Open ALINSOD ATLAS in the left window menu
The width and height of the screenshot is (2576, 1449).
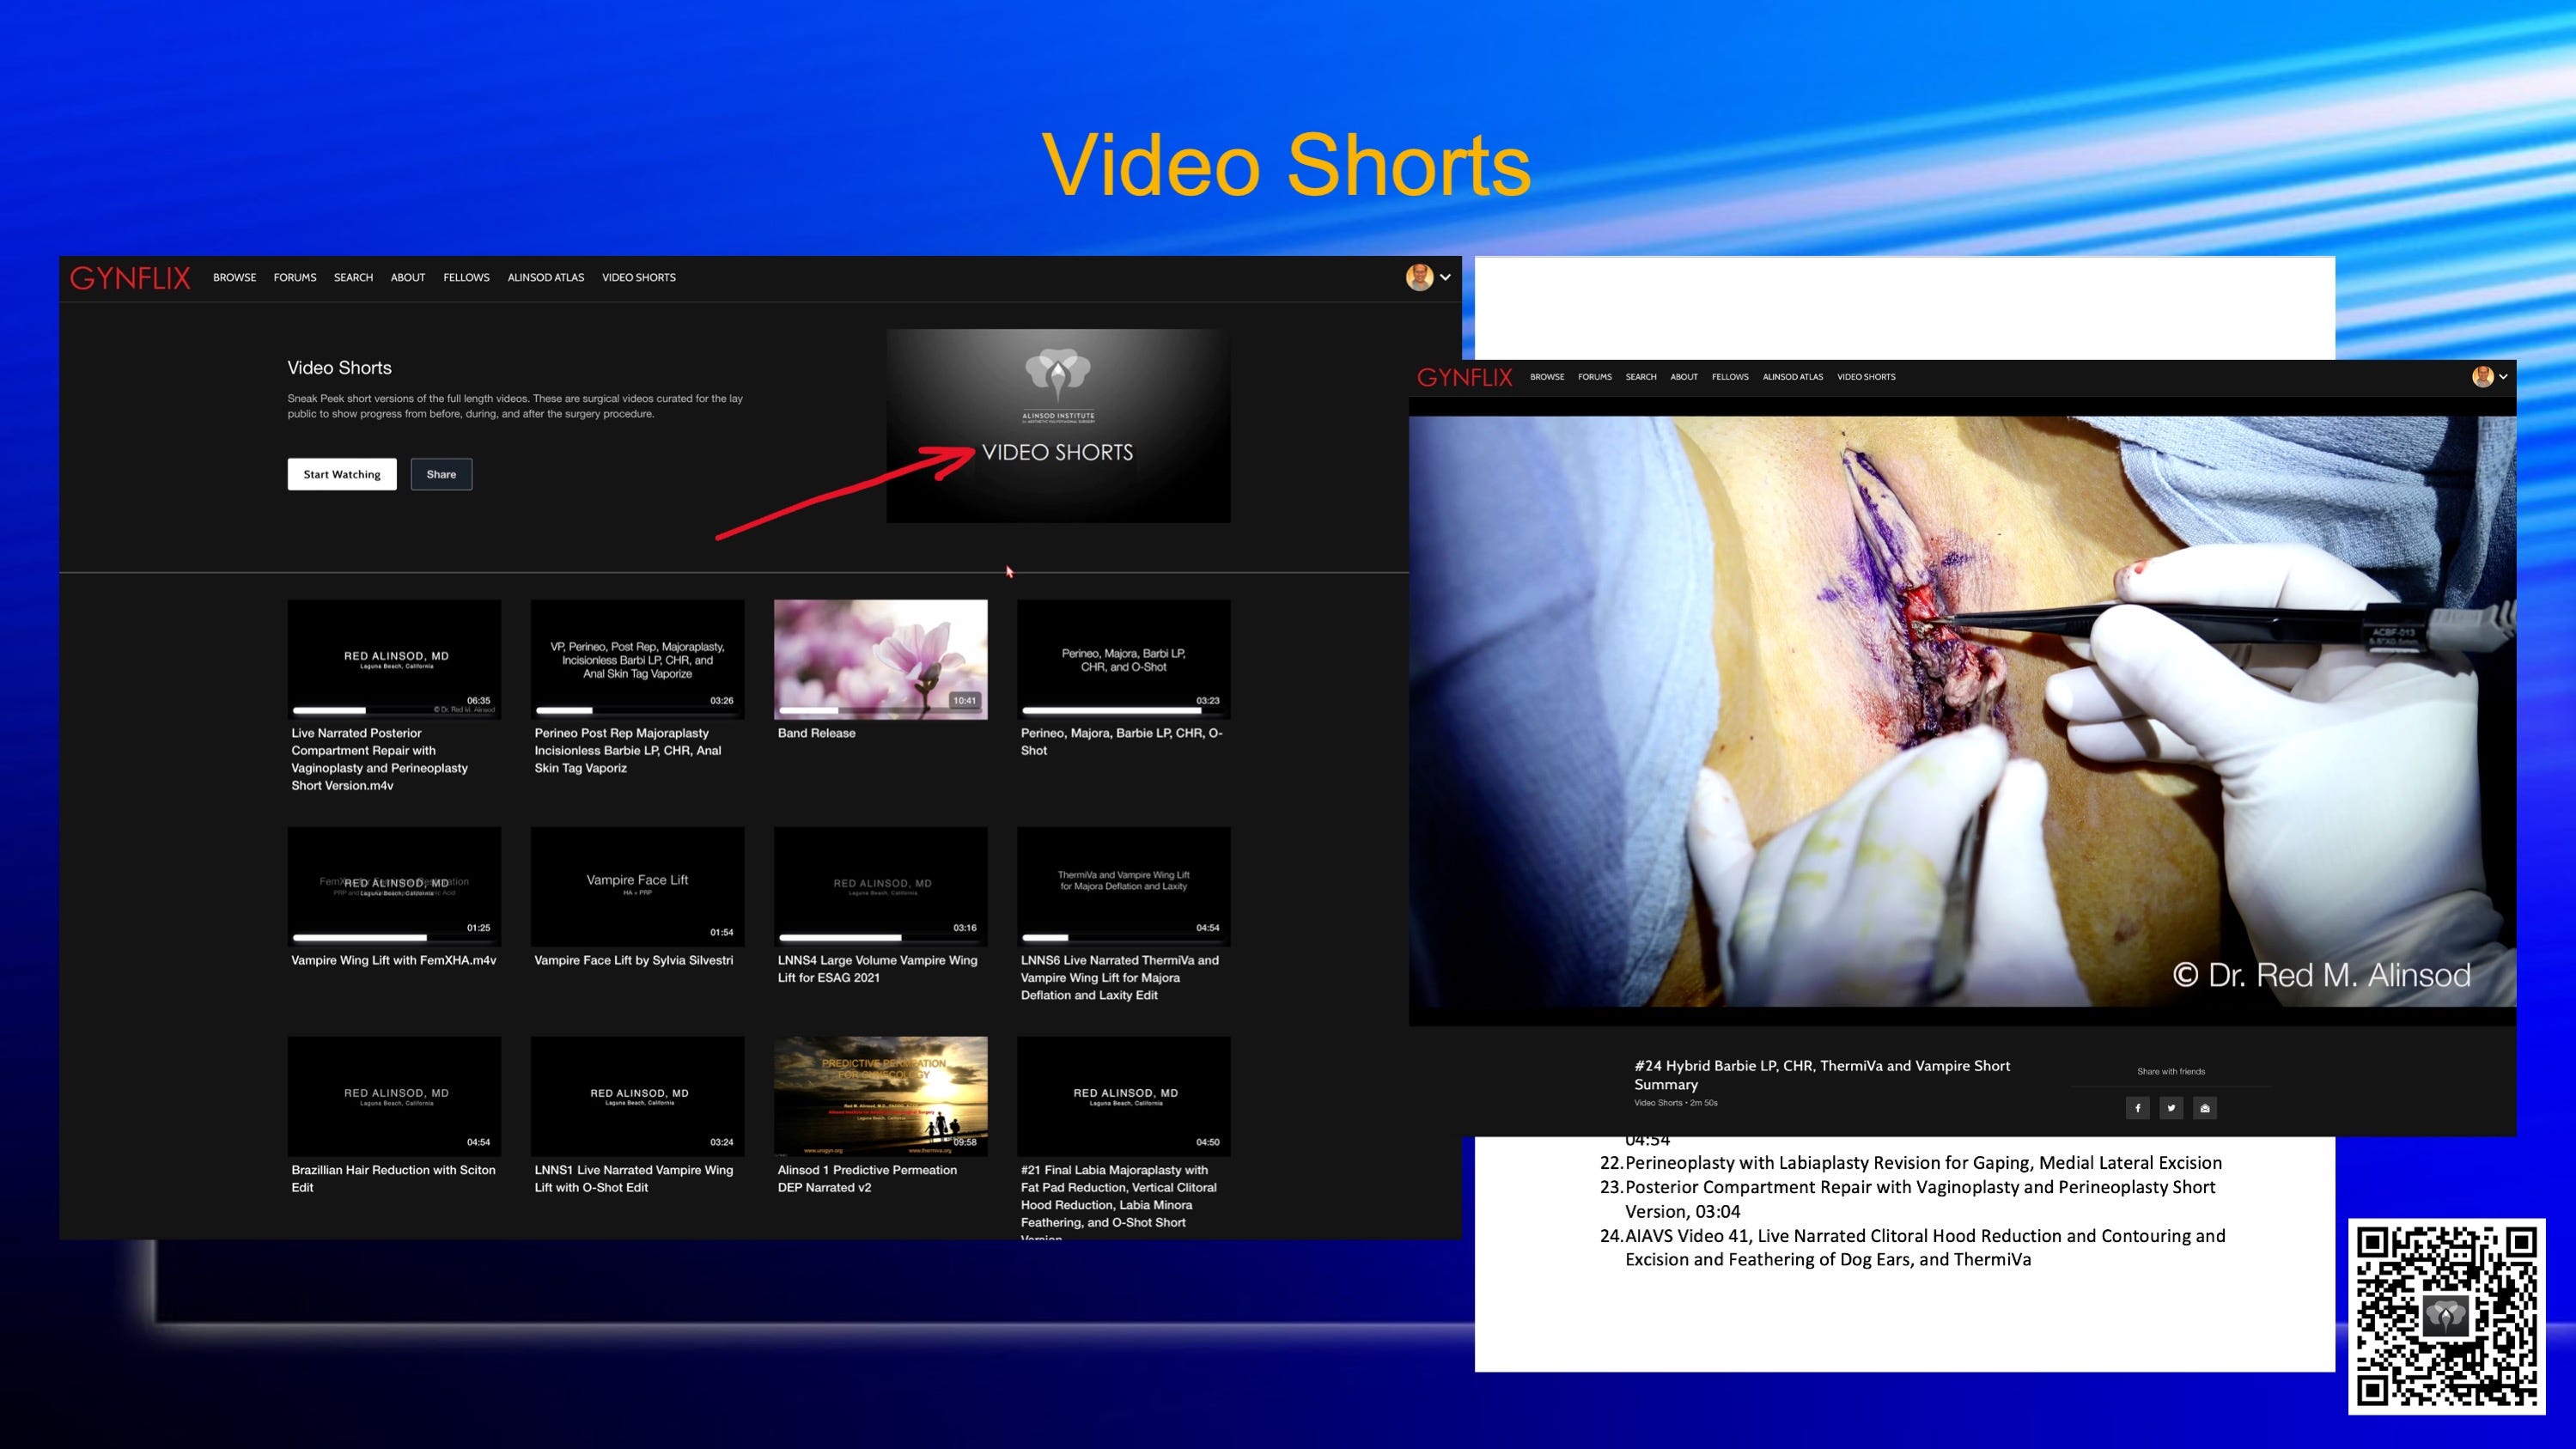tap(546, 277)
